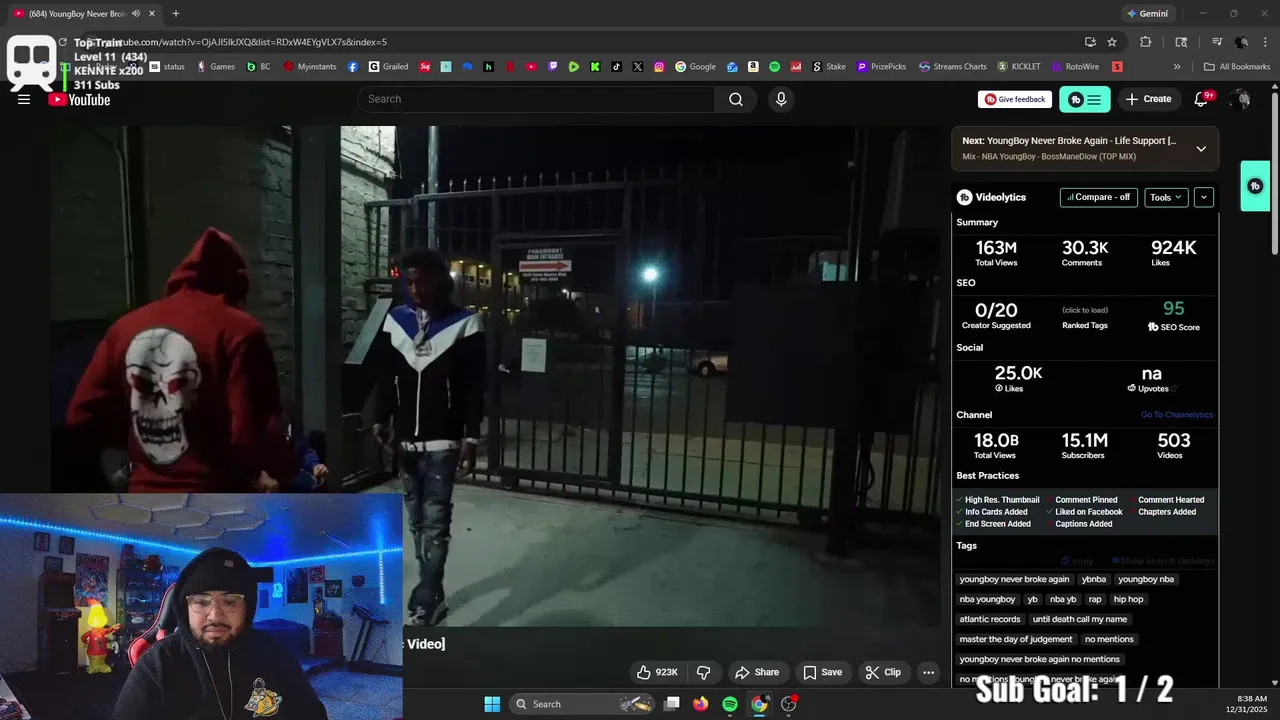Go to the YouTube home logo

[79, 99]
